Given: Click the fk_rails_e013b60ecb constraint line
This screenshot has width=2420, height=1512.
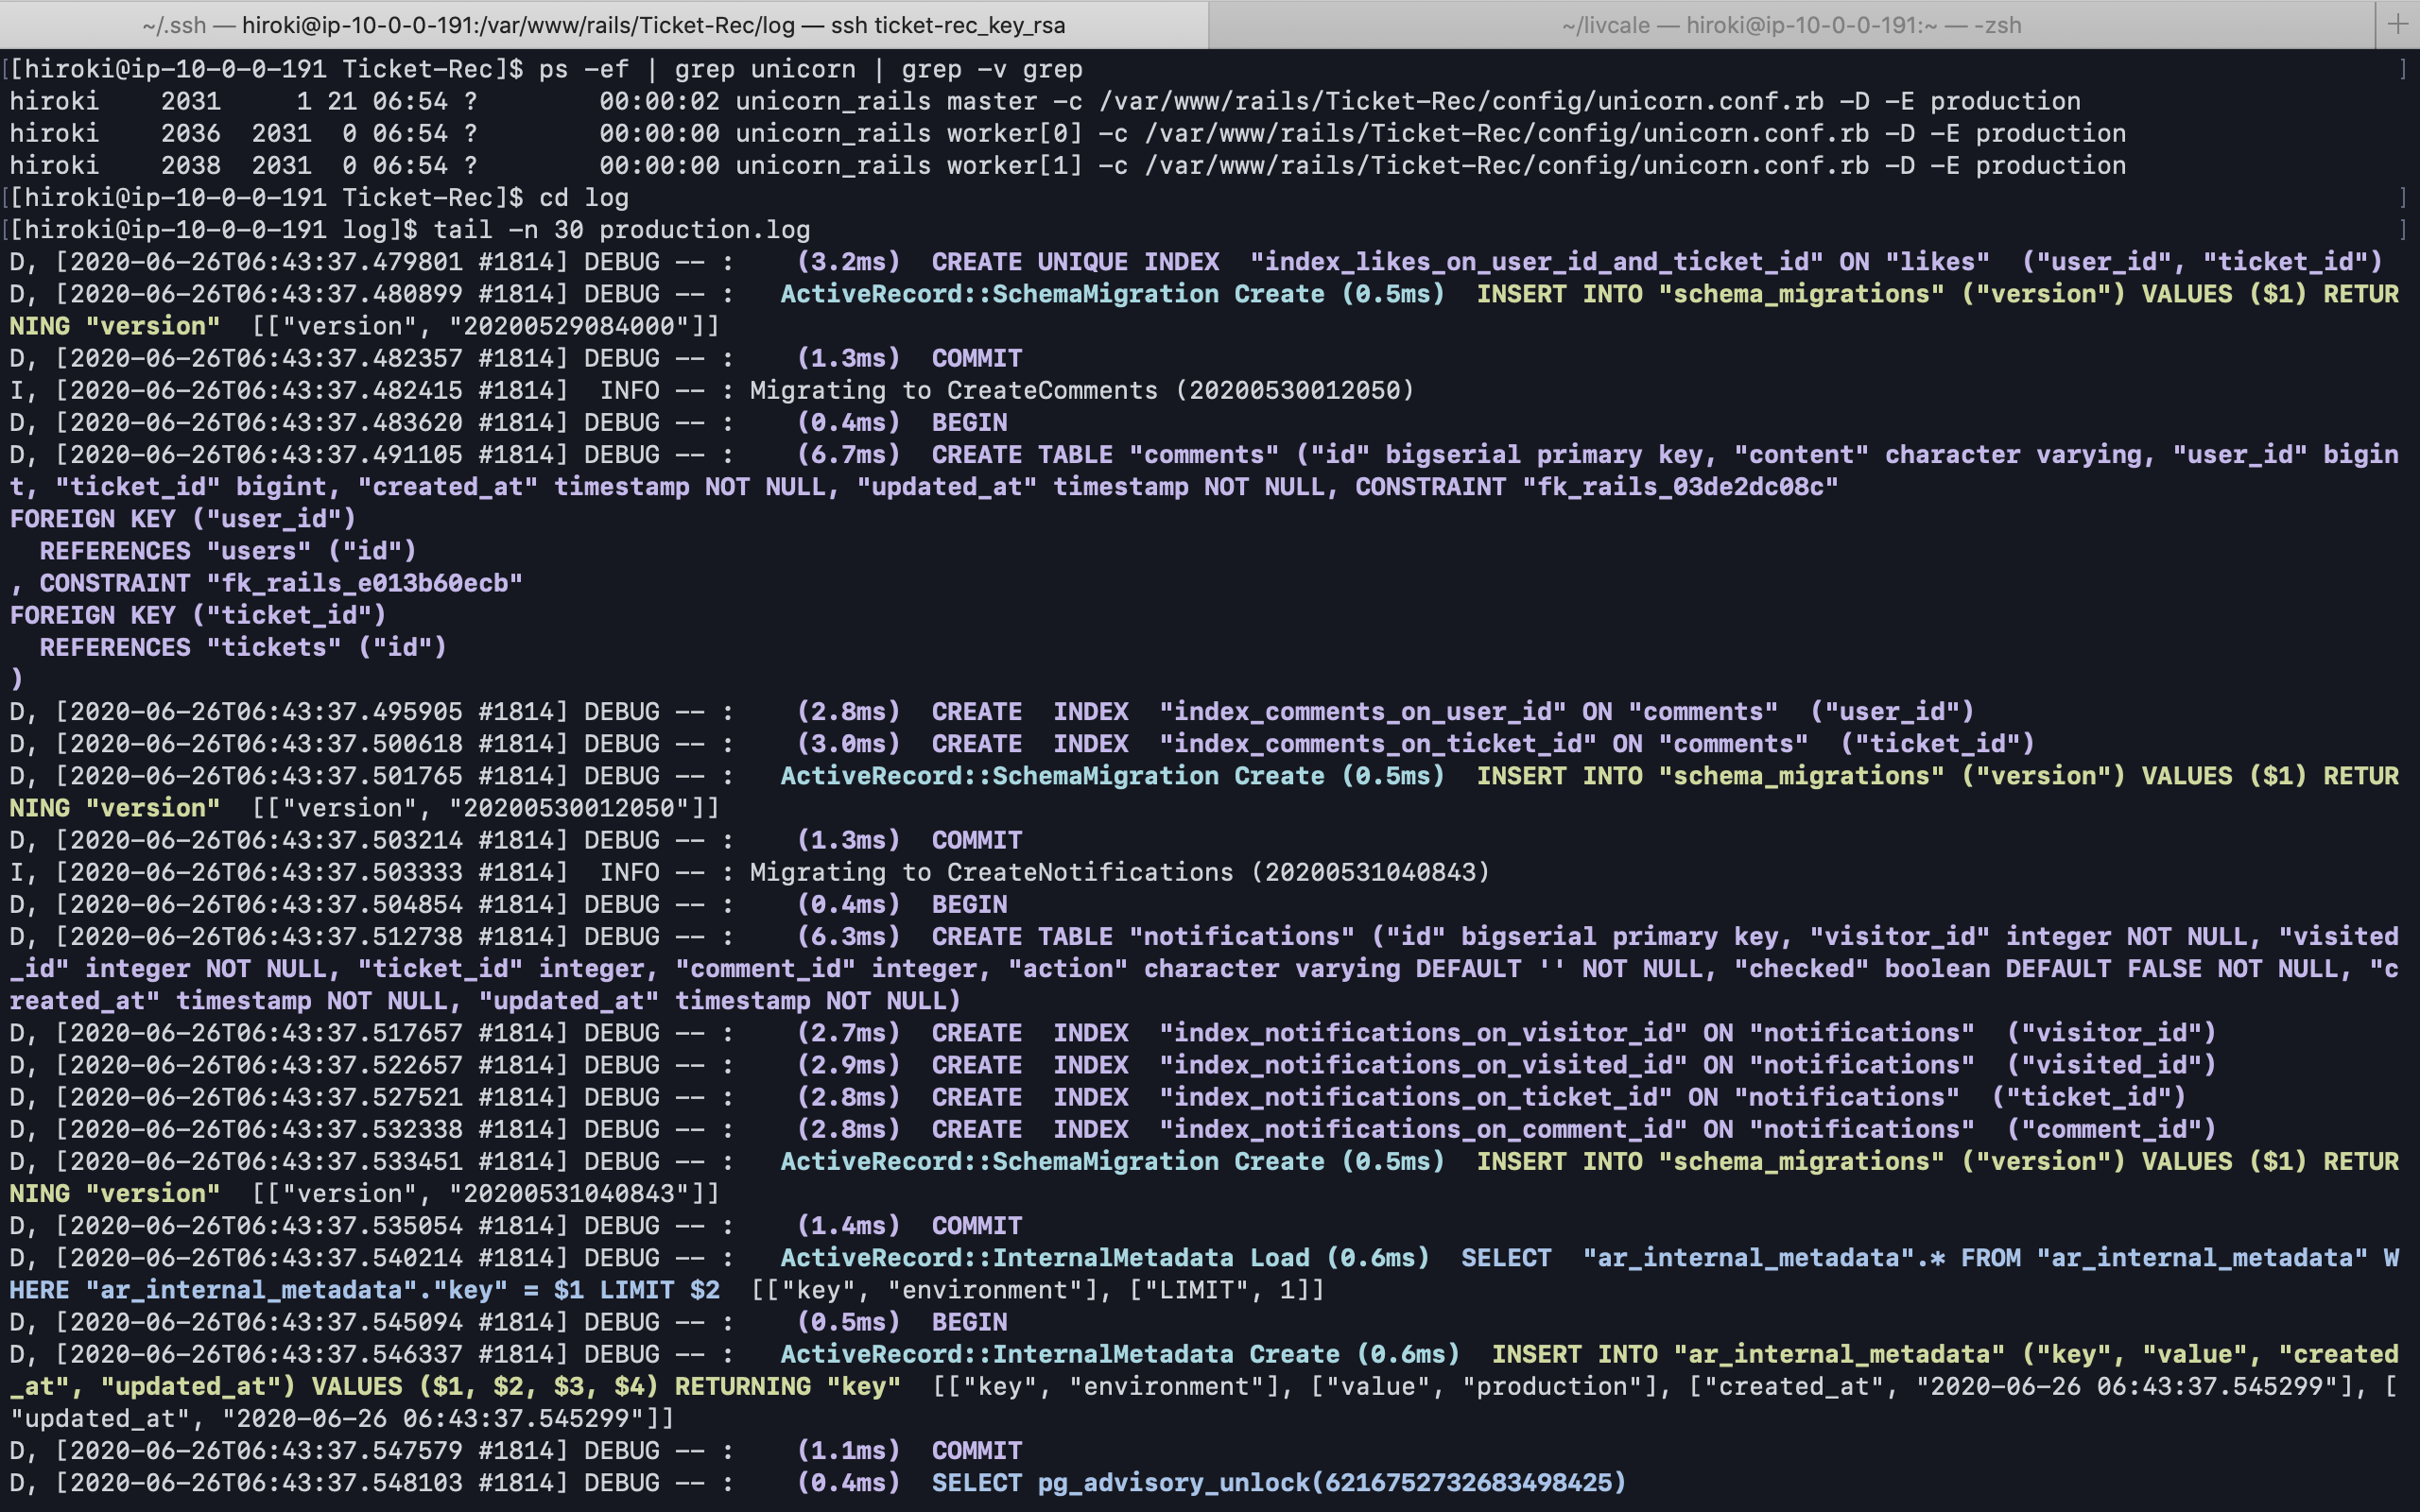Looking at the screenshot, I should click(x=266, y=583).
